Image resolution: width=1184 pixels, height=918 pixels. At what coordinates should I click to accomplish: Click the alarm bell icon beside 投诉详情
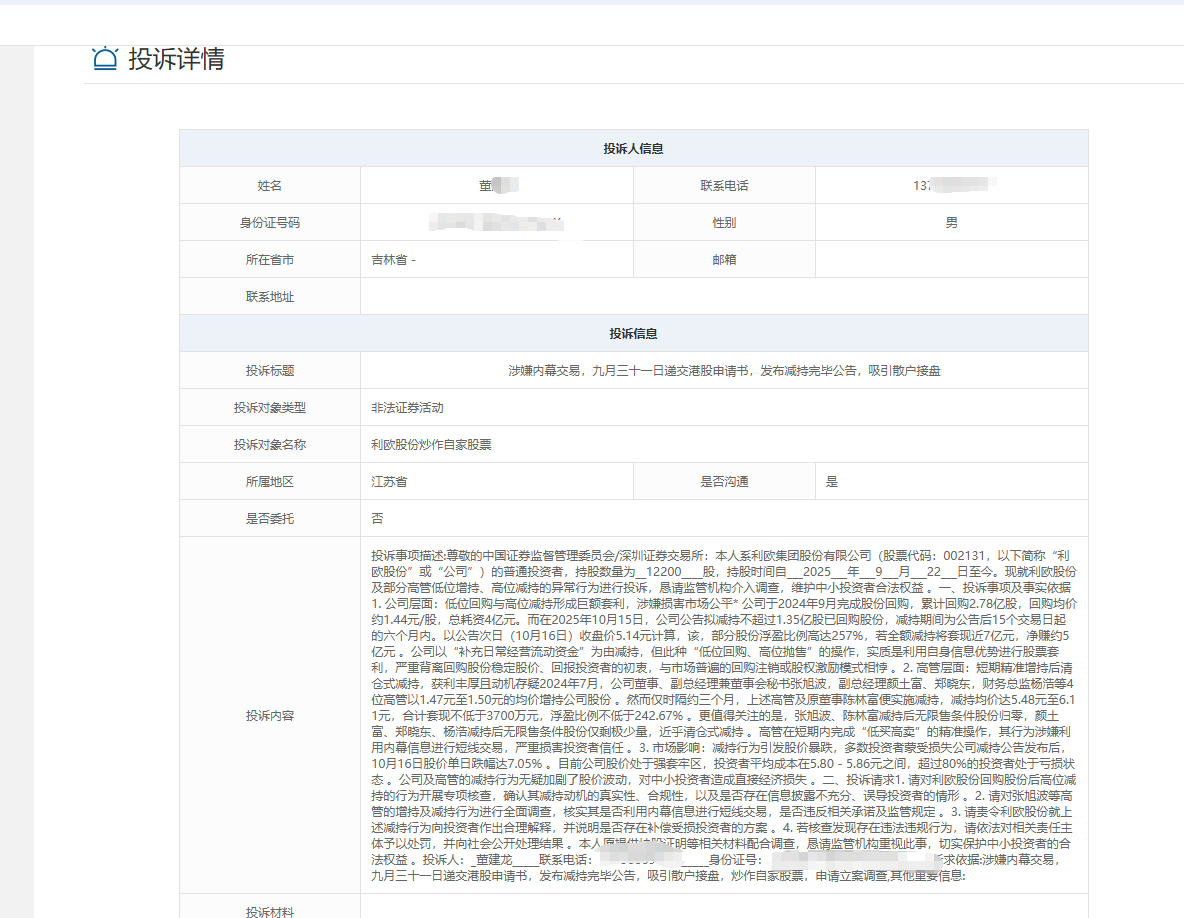[105, 58]
